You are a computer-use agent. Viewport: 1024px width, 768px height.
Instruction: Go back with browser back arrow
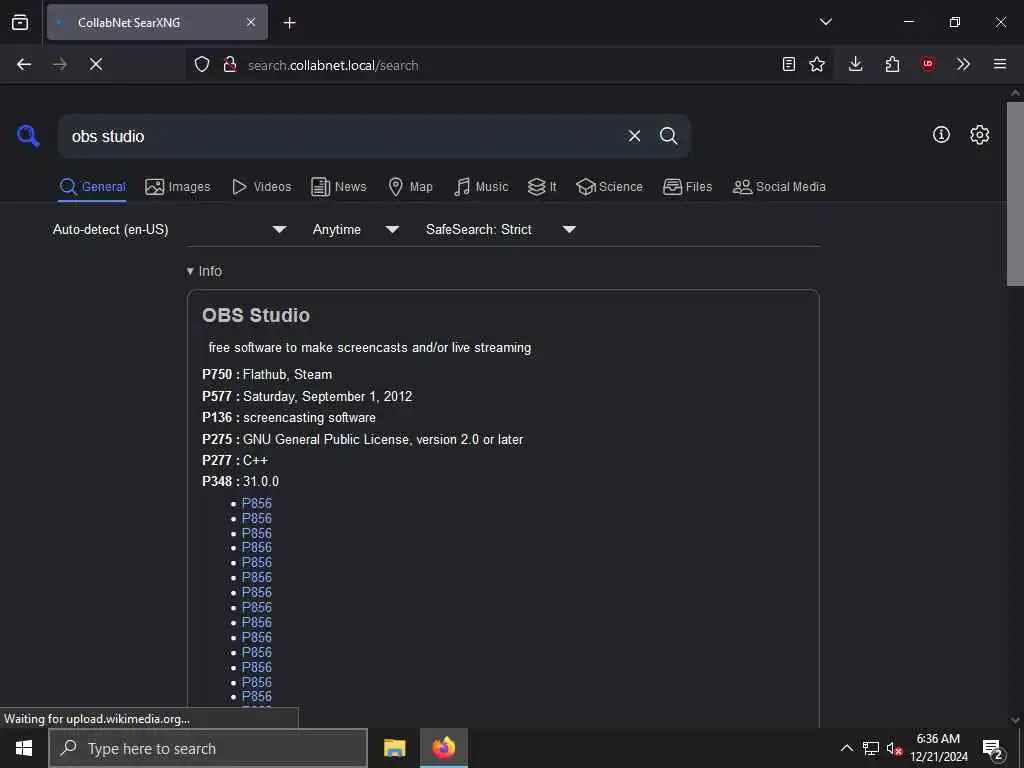click(x=24, y=64)
